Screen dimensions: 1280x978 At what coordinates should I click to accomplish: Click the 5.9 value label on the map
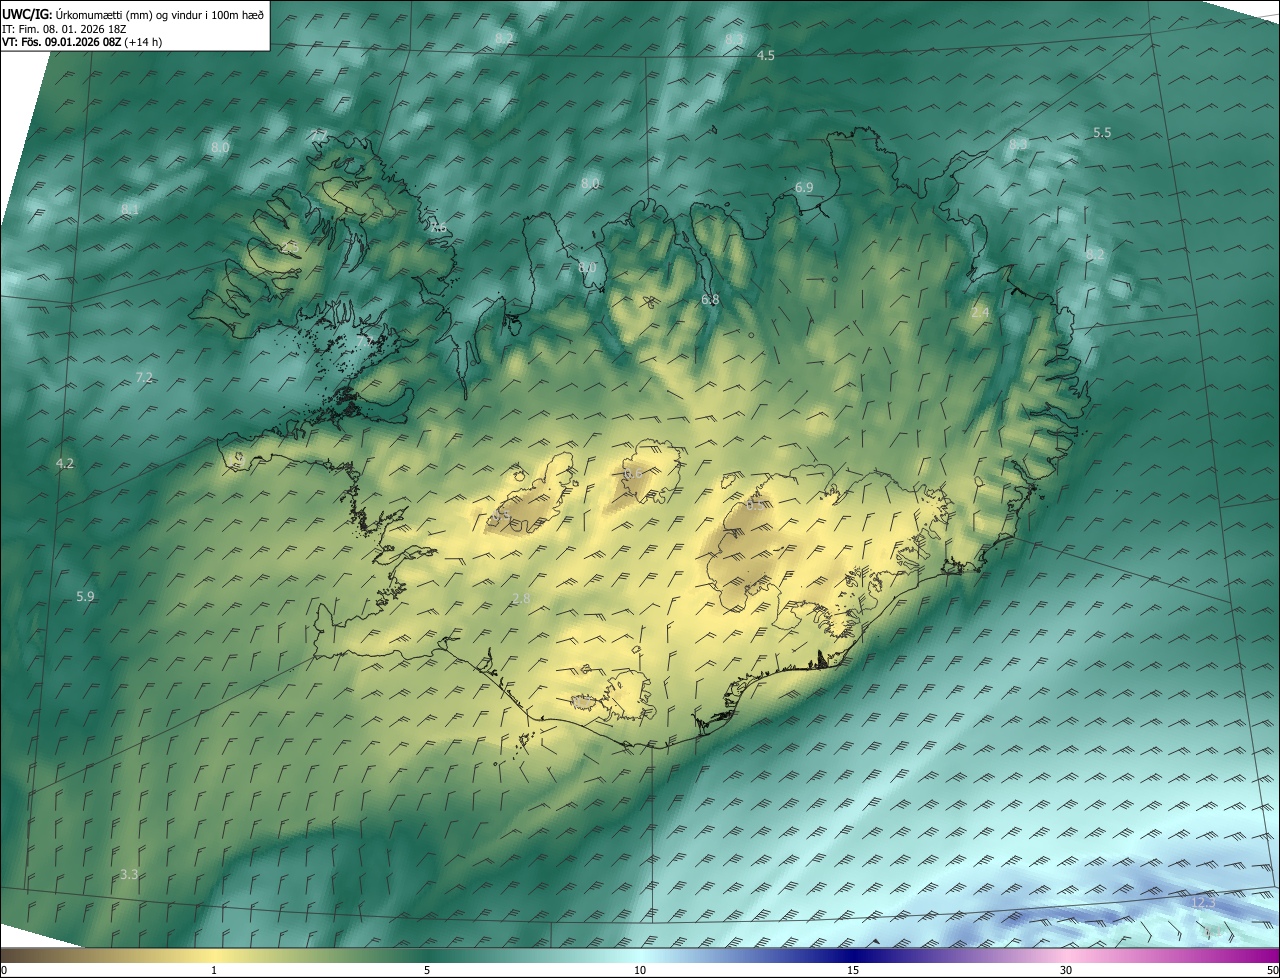tap(85, 597)
